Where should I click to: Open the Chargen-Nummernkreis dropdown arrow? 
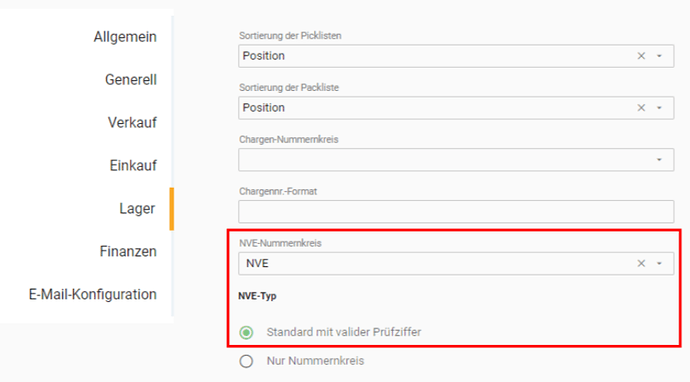coord(659,160)
